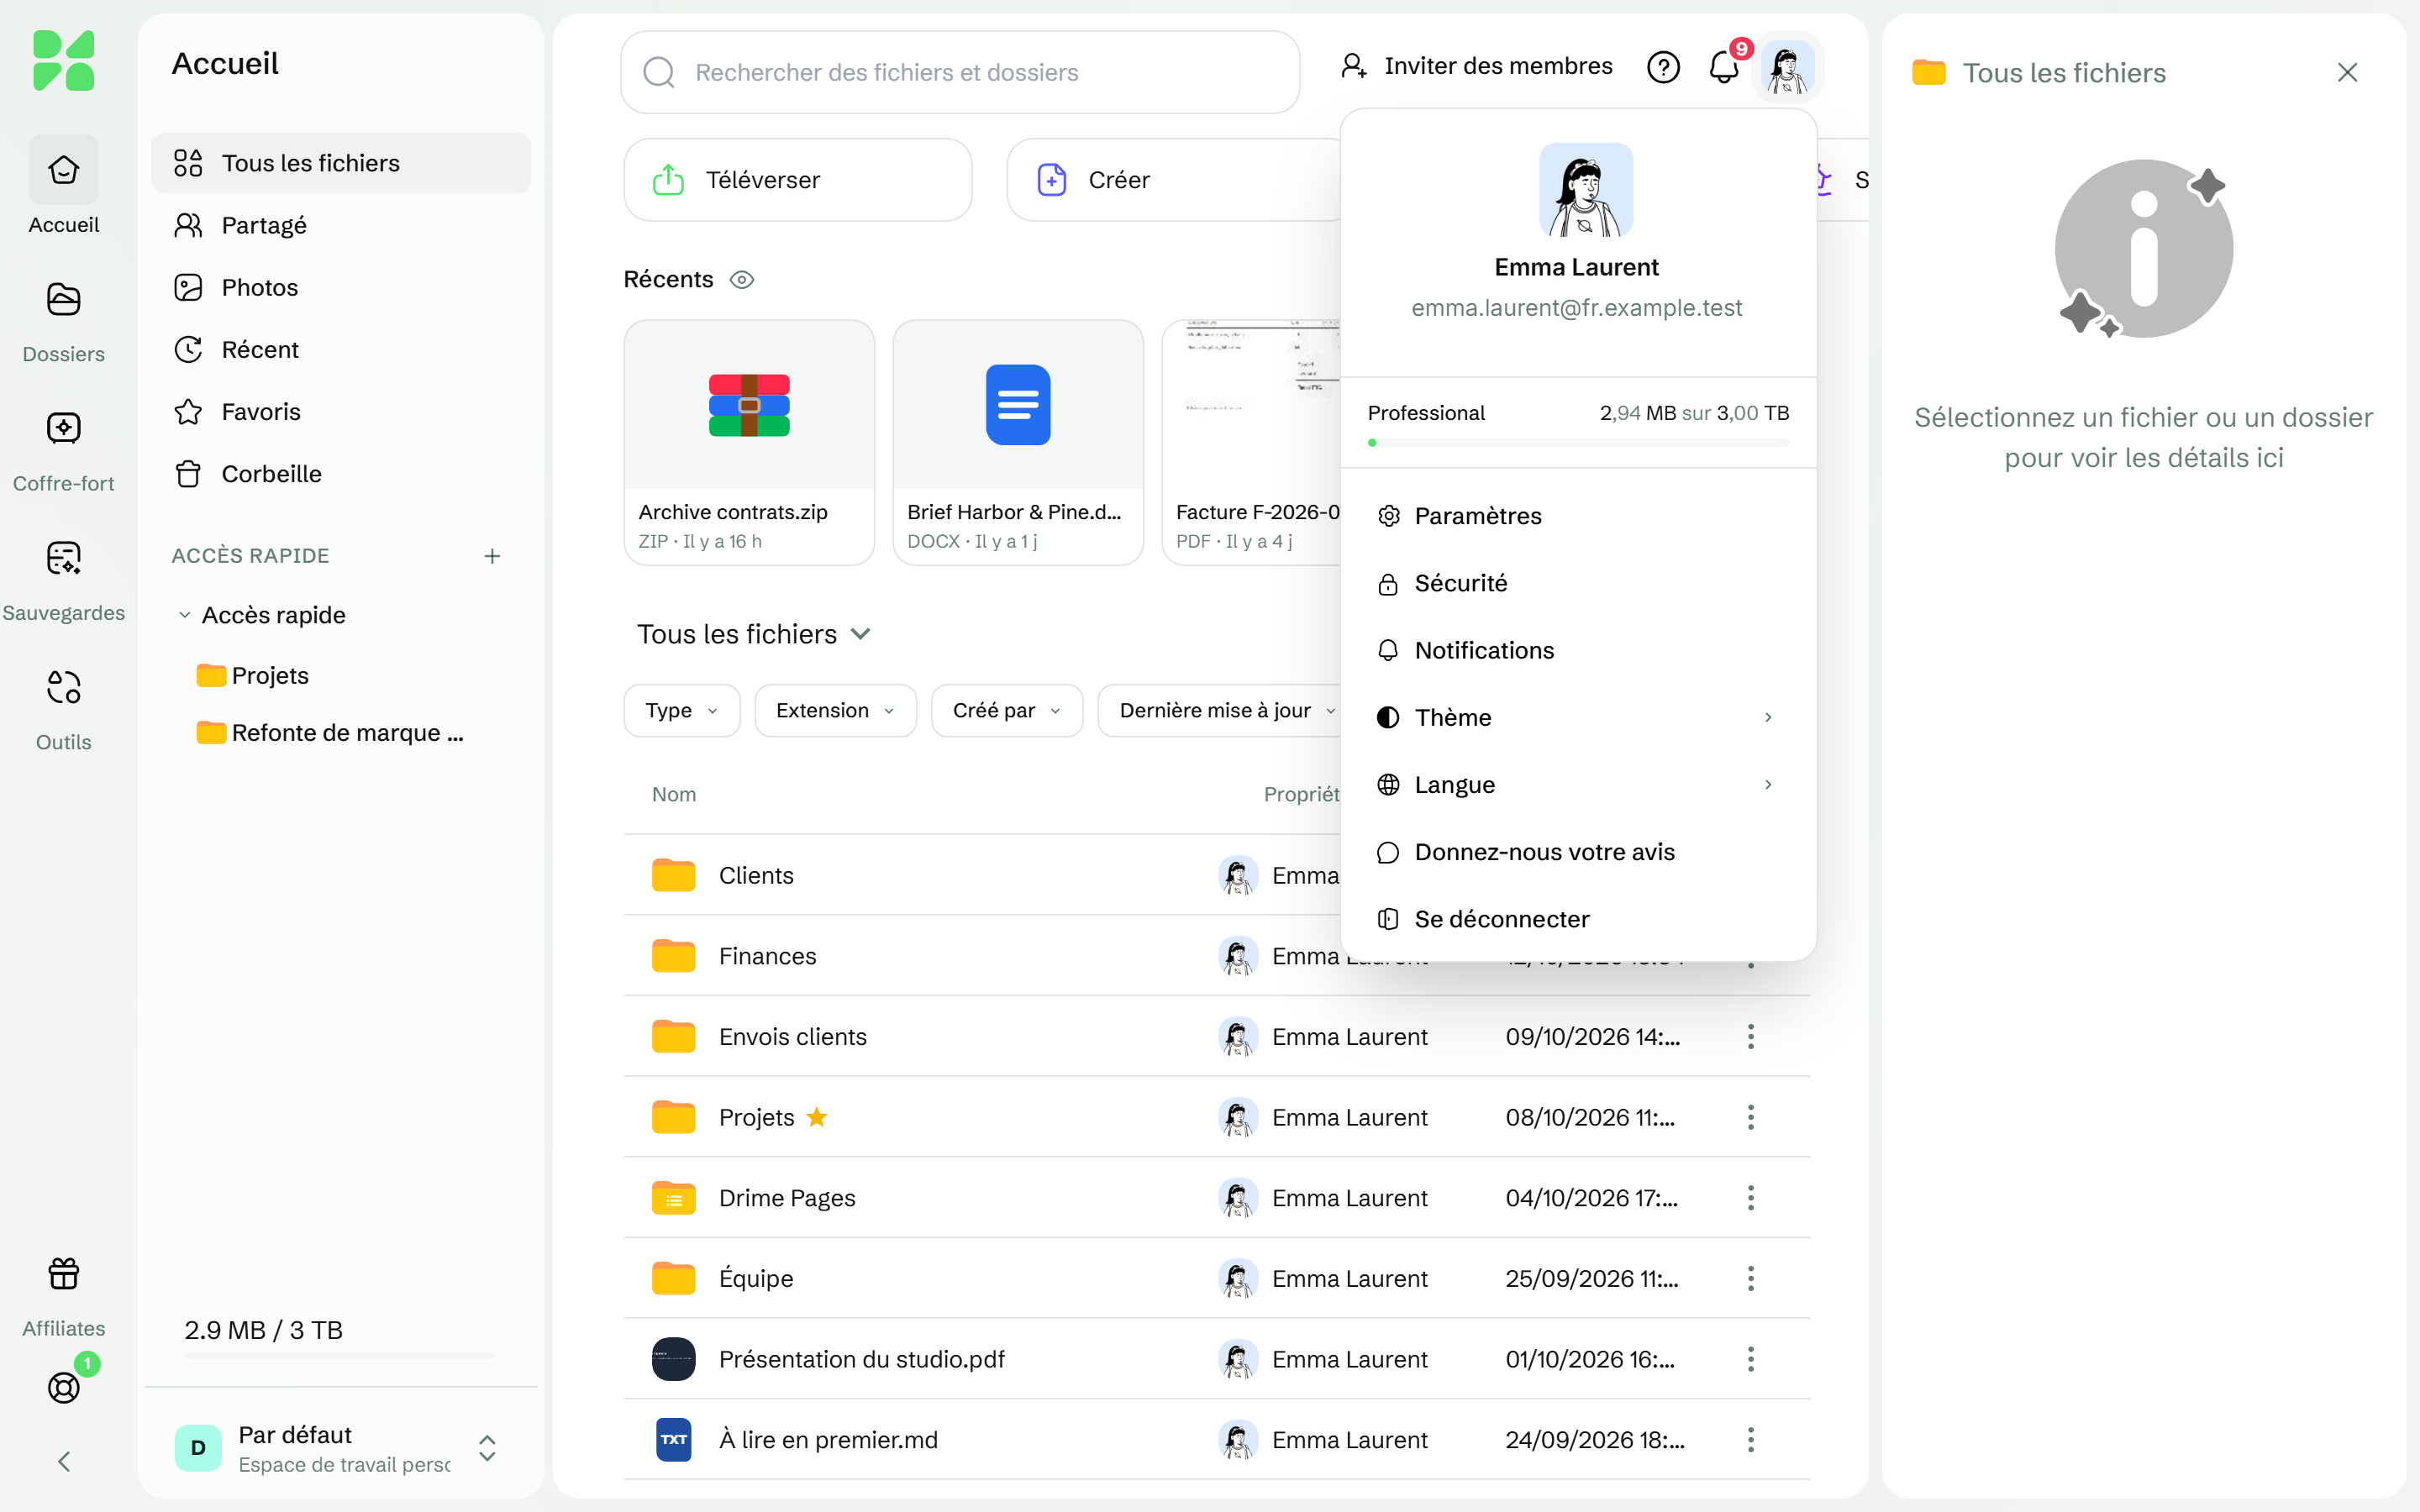Click the star next to Projets folder

coord(817,1117)
